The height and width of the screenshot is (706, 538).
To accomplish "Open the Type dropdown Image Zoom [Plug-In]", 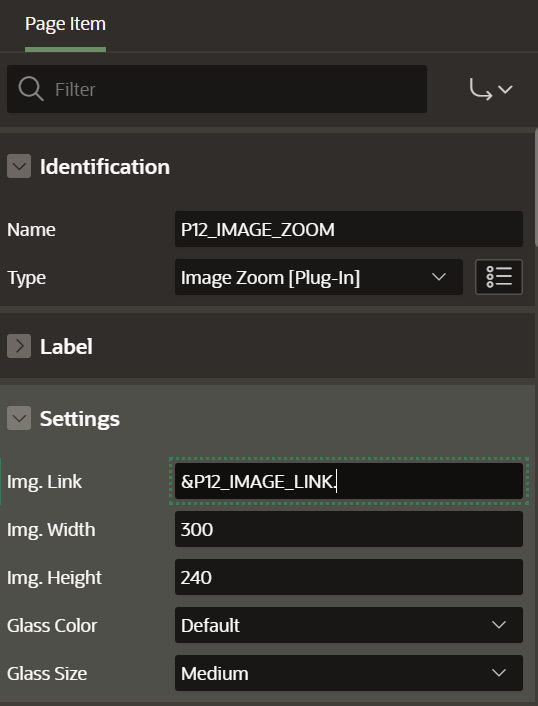I will [319, 277].
